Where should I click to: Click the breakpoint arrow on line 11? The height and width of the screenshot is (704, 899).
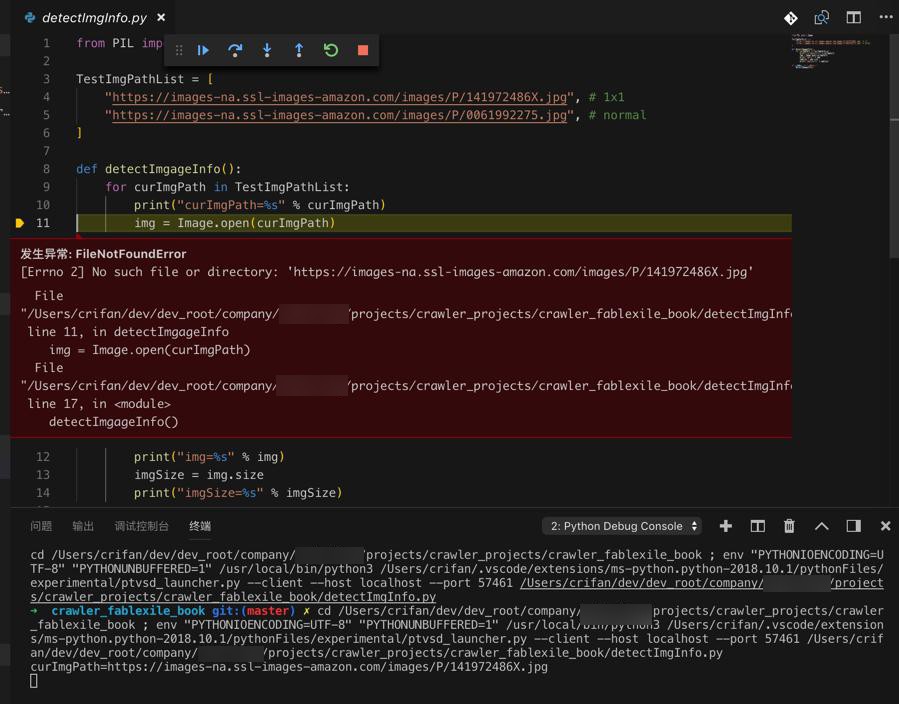pos(19,223)
